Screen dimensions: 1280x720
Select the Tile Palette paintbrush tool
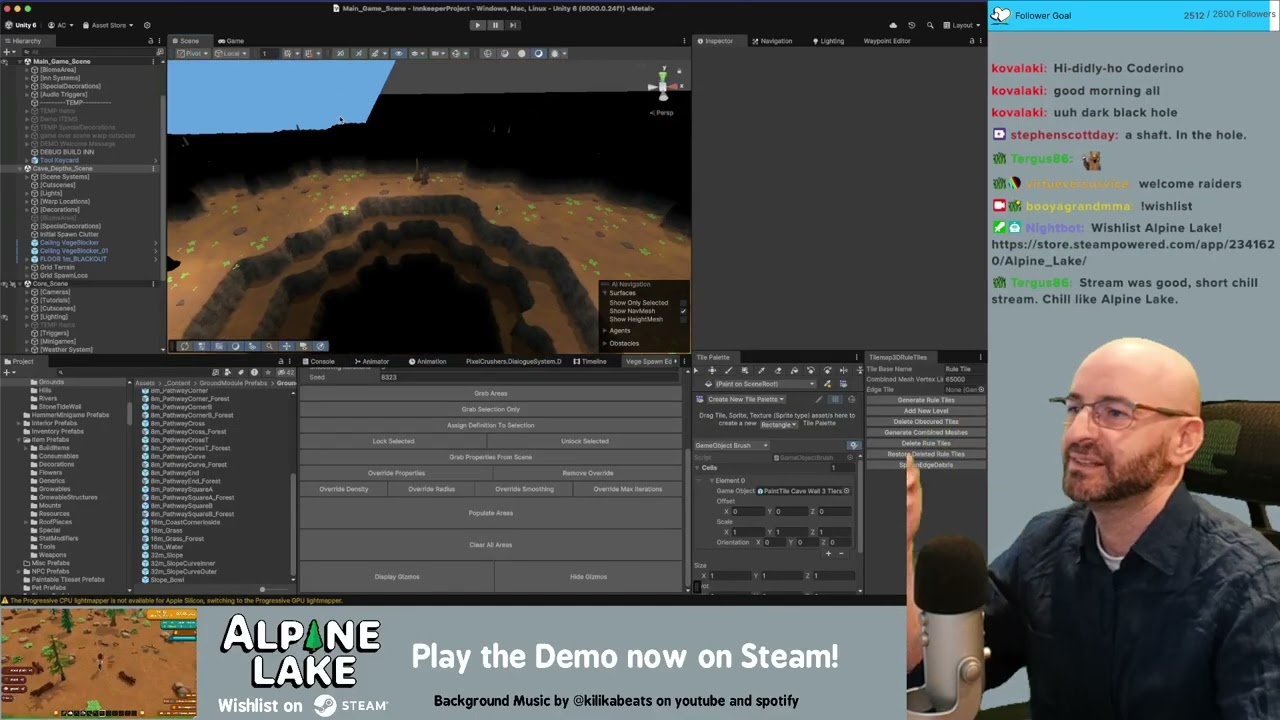coord(729,371)
